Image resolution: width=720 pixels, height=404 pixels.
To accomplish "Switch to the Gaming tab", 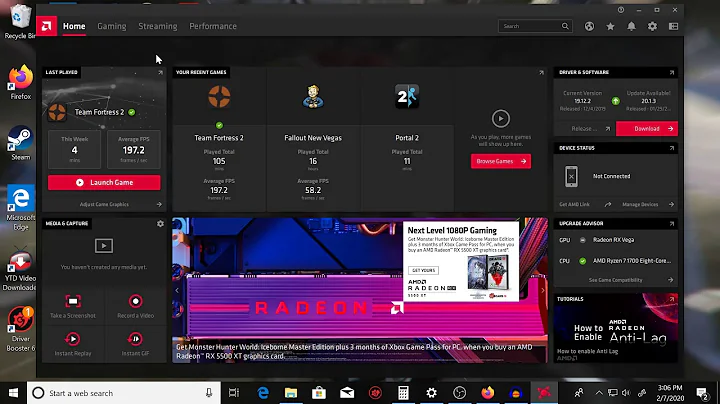I will (x=112, y=26).
